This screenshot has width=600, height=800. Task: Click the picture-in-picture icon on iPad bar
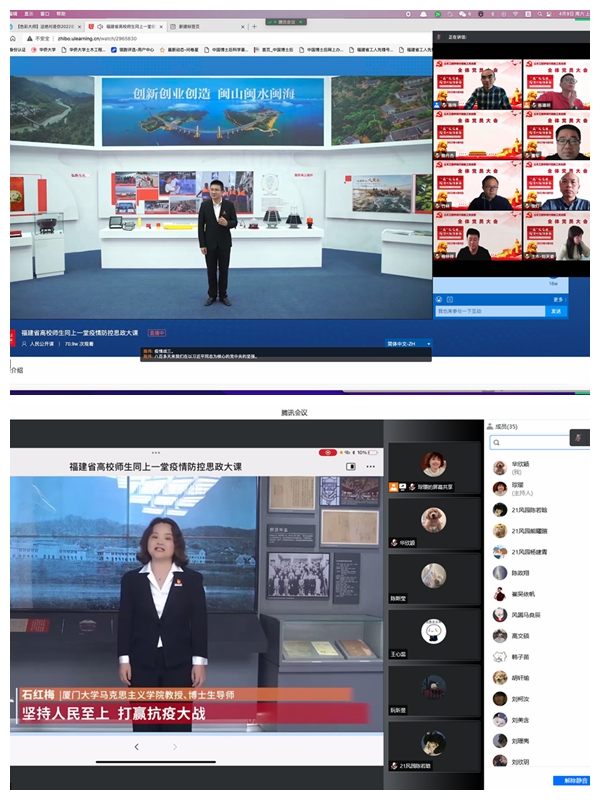coord(351,466)
